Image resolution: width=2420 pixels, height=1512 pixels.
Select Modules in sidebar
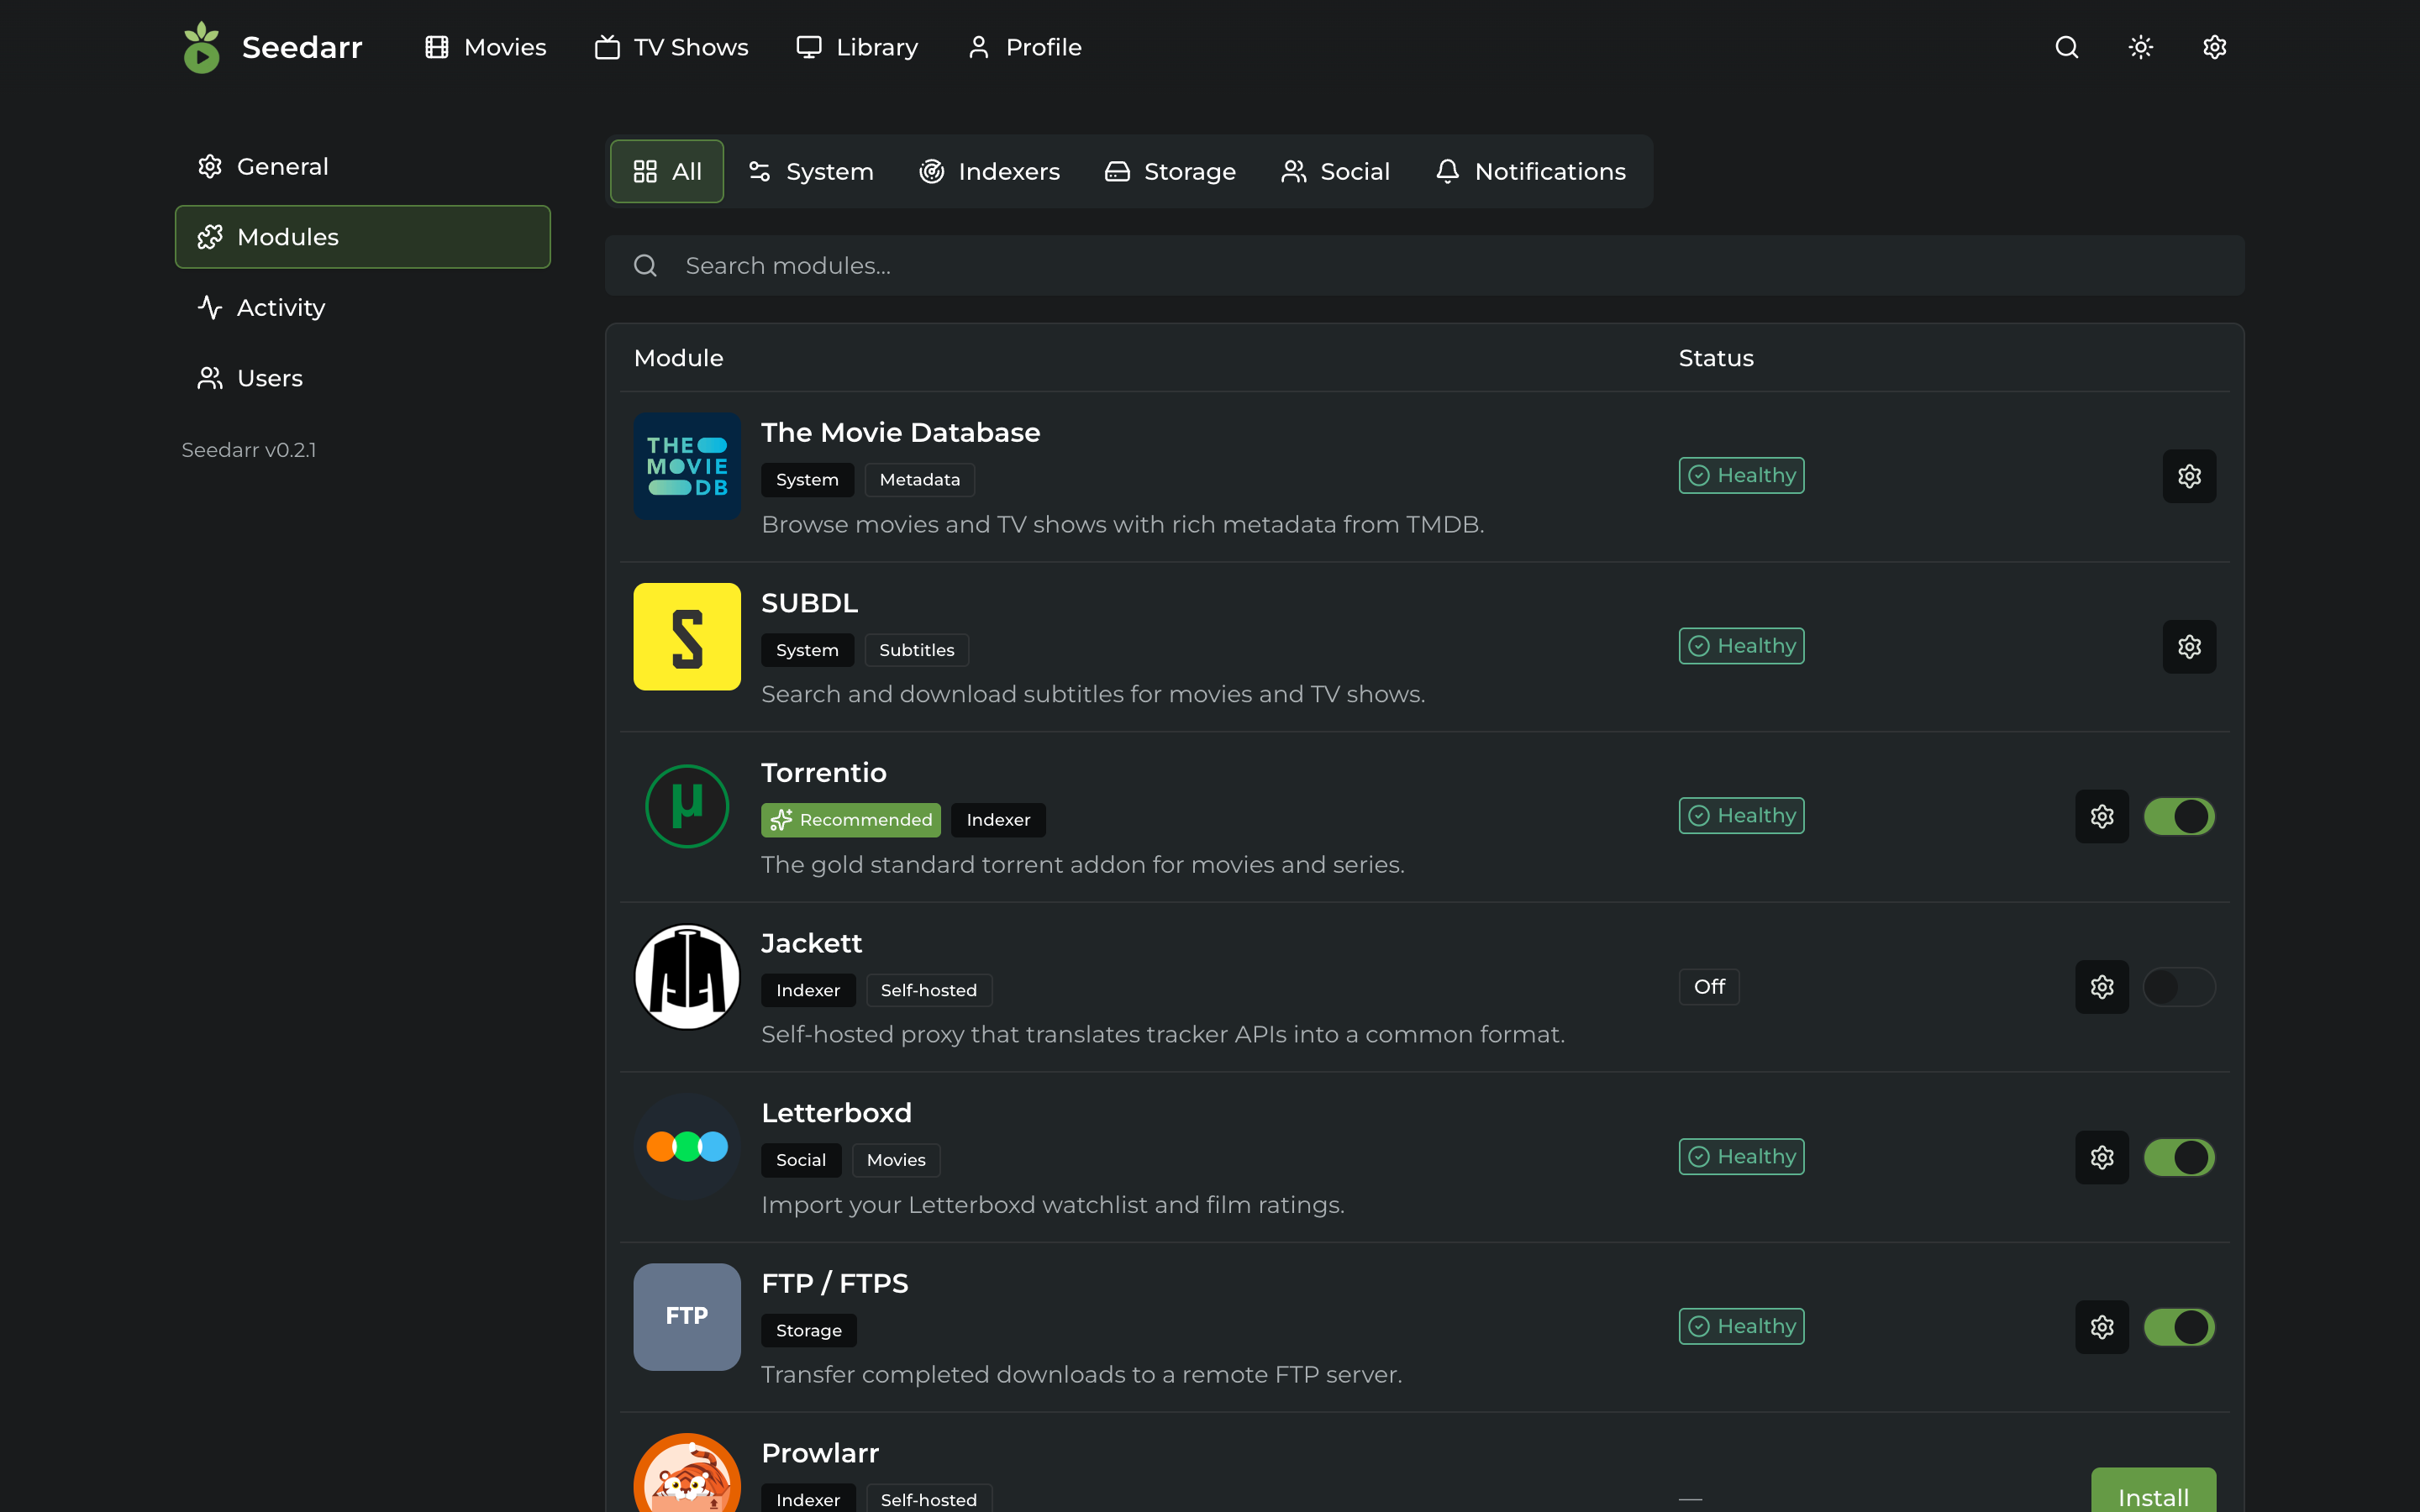coord(363,237)
